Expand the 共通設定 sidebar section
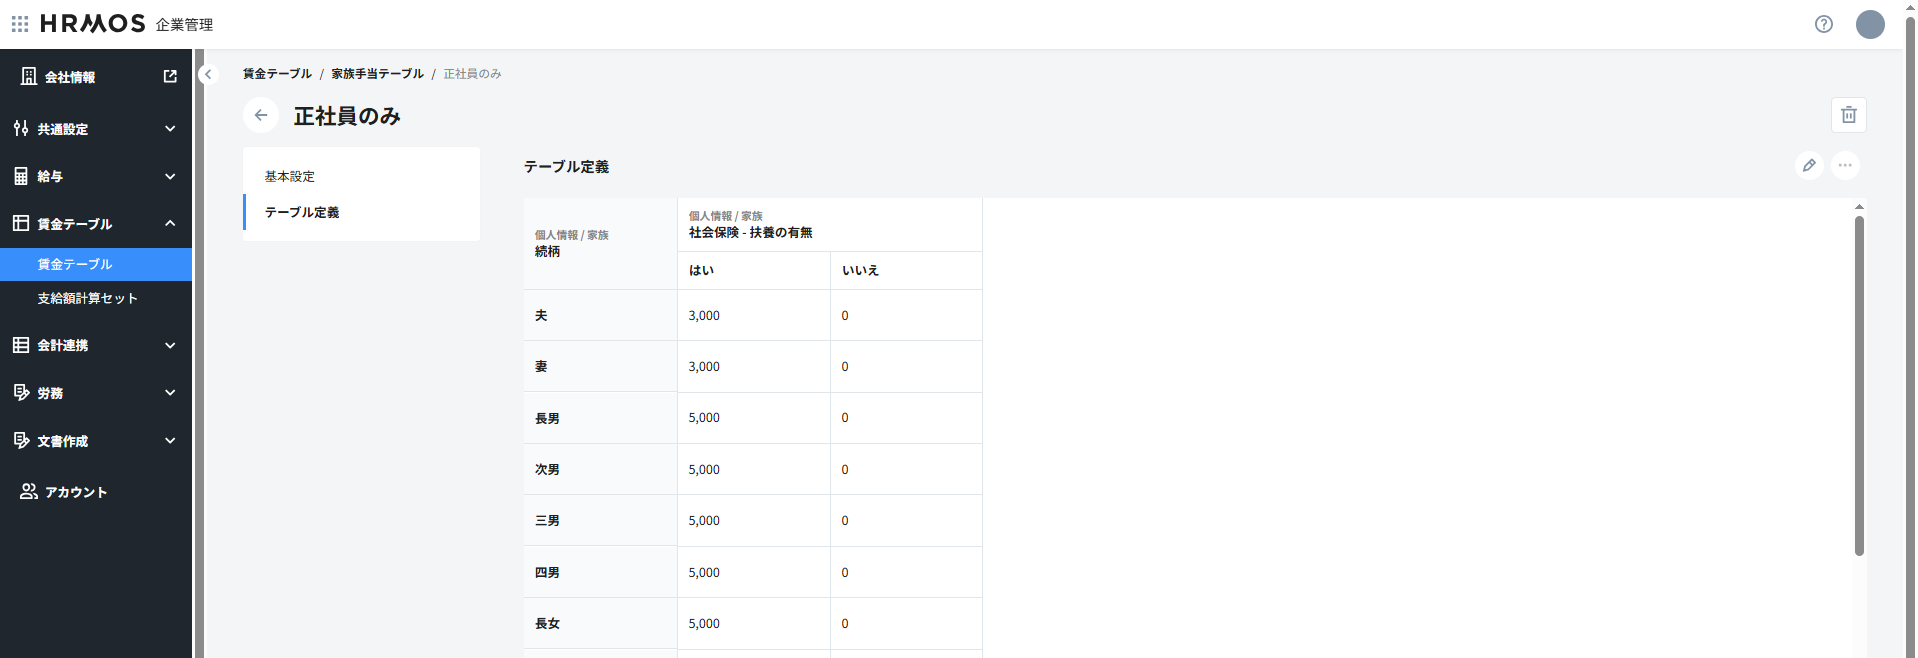 (95, 129)
